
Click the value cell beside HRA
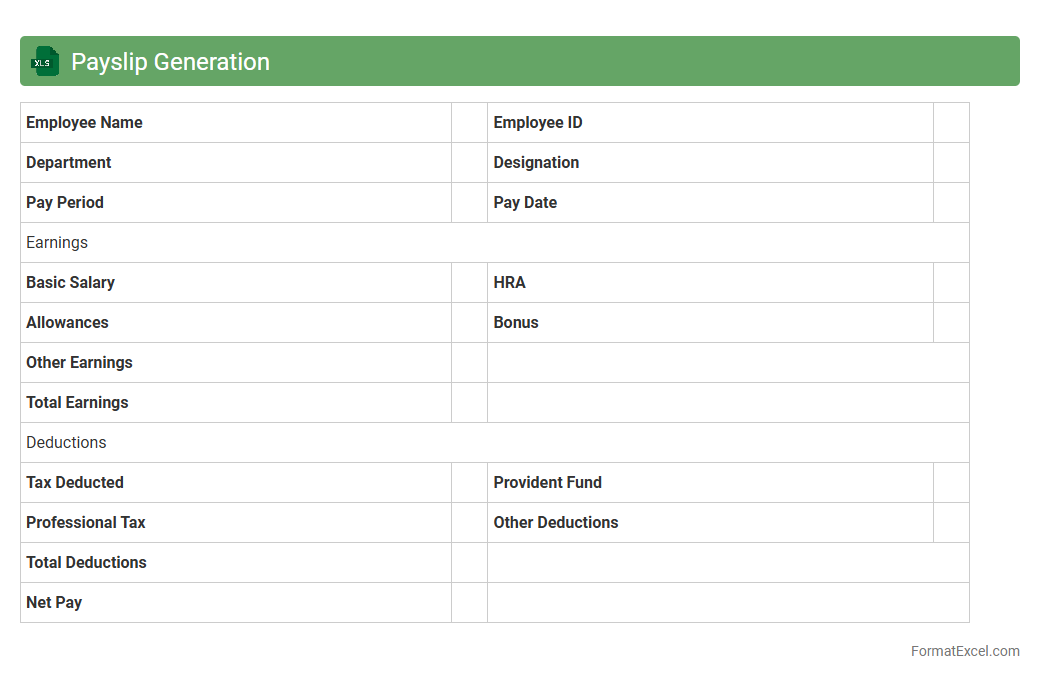[x=951, y=283]
